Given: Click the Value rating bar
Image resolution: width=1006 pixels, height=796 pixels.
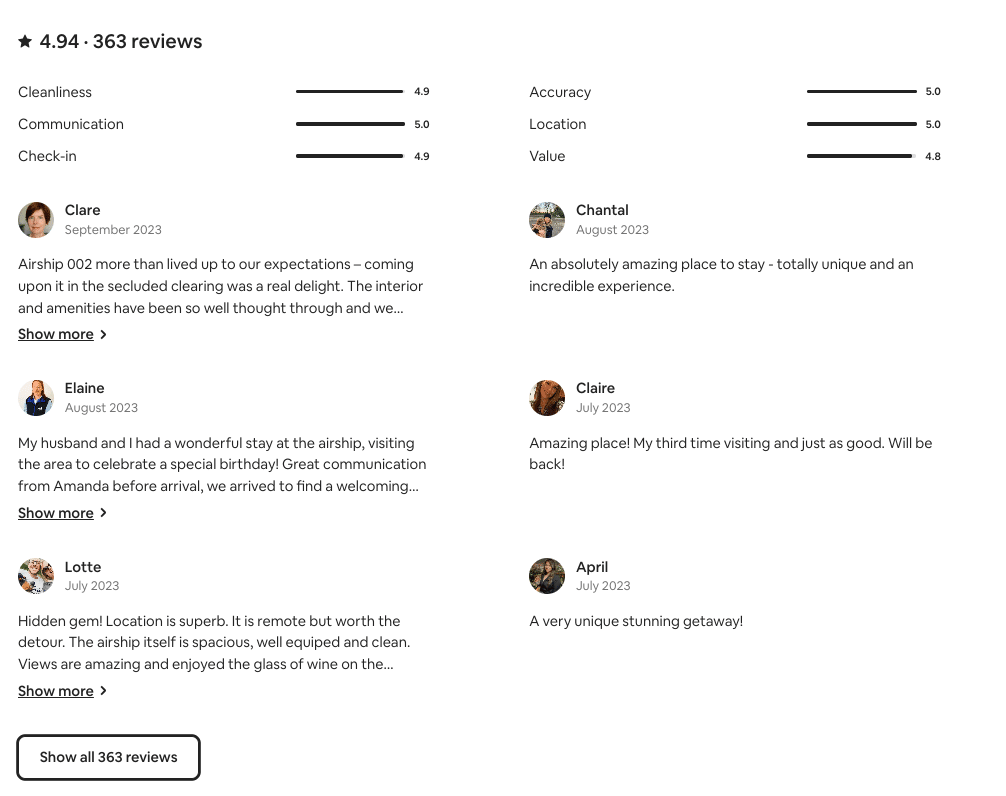Looking at the screenshot, I should 861,156.
